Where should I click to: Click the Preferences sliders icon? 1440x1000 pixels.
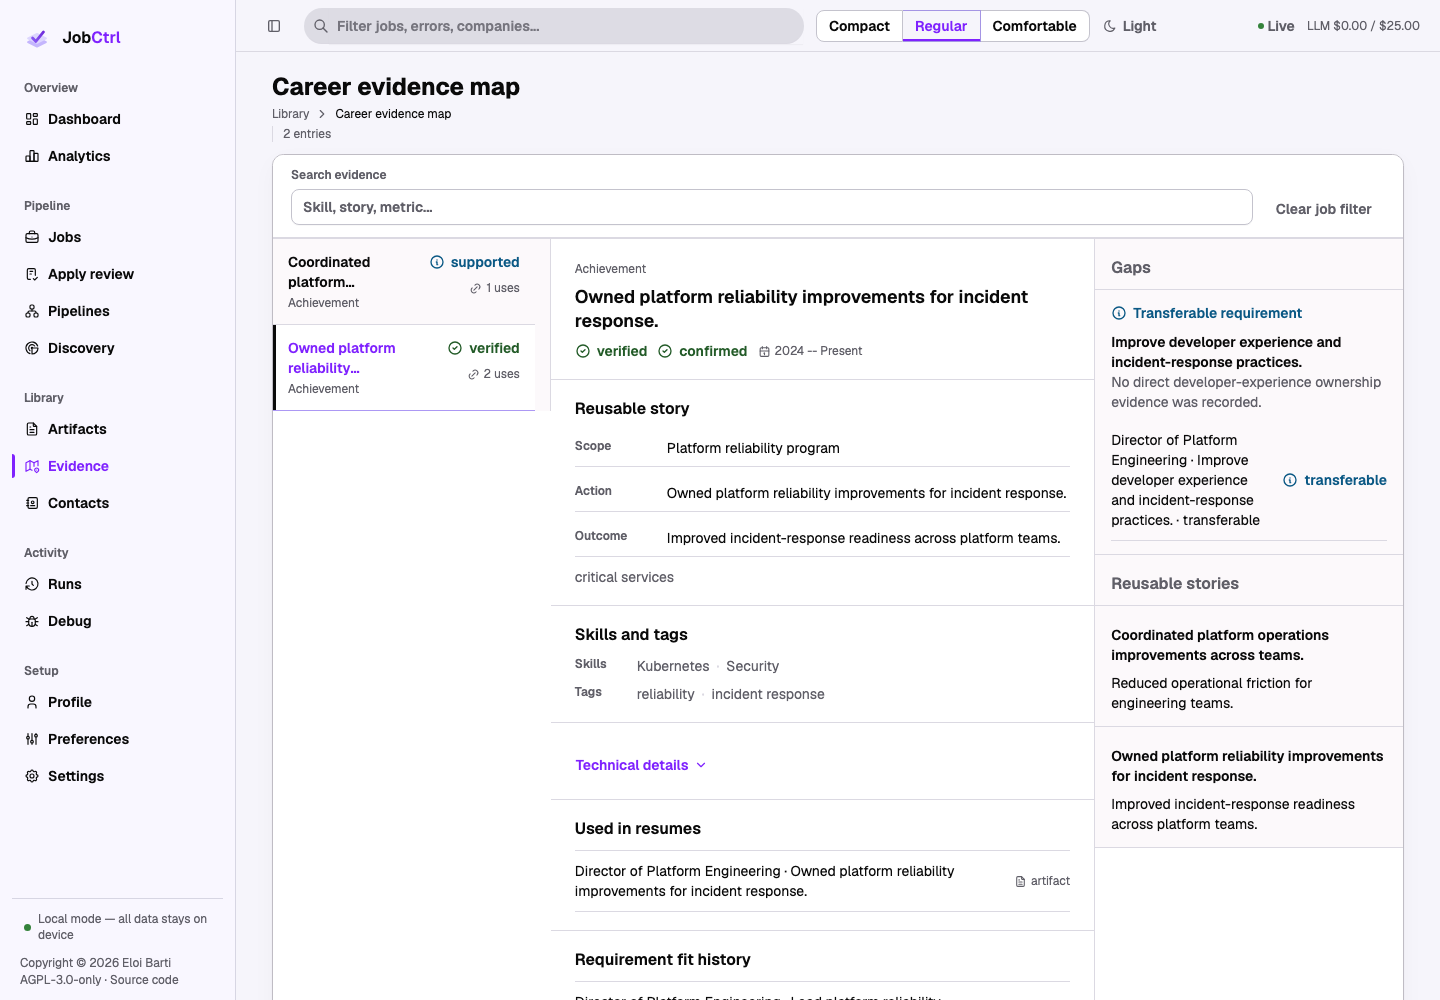(32, 739)
